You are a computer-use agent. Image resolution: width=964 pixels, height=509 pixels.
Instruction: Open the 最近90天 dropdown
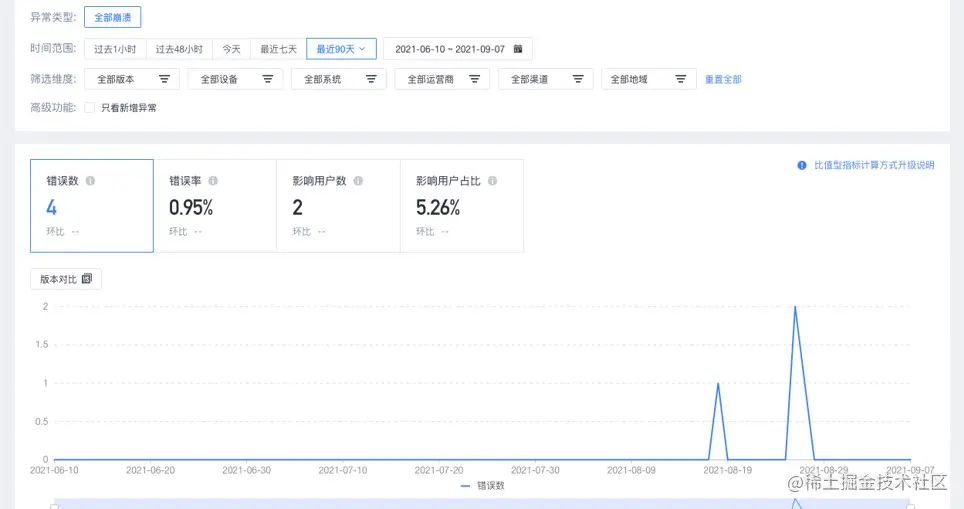341,49
